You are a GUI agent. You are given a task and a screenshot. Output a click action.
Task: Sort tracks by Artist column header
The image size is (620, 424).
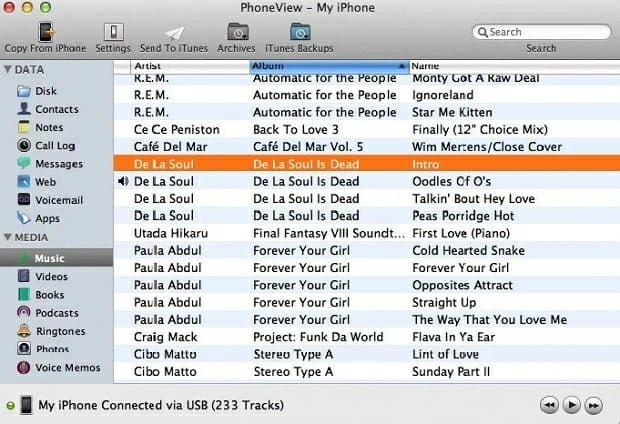[190, 66]
